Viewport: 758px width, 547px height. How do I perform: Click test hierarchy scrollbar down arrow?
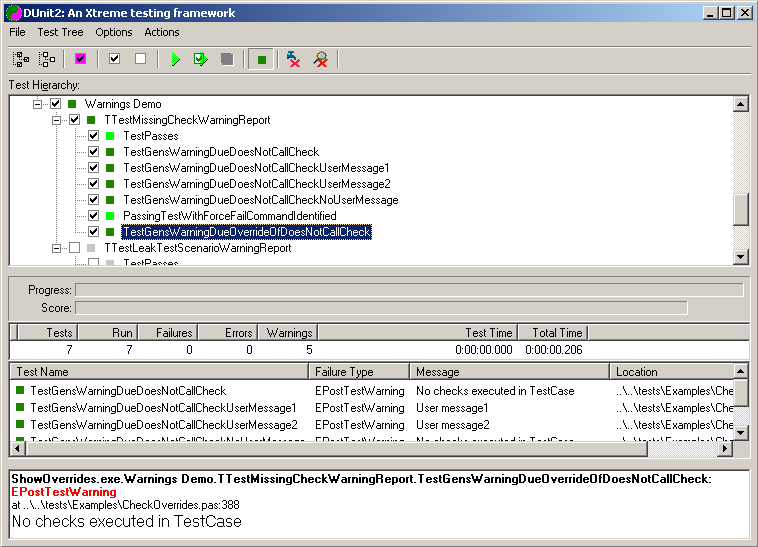[x=741, y=257]
